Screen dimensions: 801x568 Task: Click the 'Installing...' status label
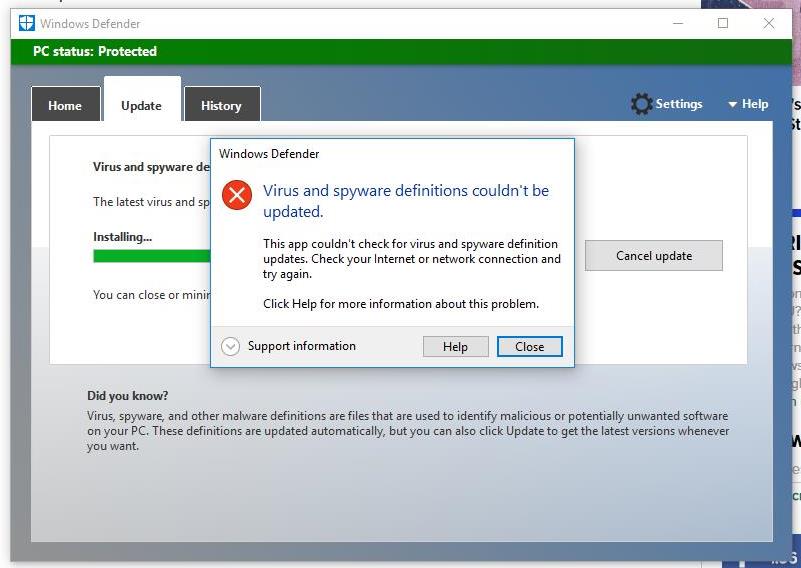coord(123,236)
